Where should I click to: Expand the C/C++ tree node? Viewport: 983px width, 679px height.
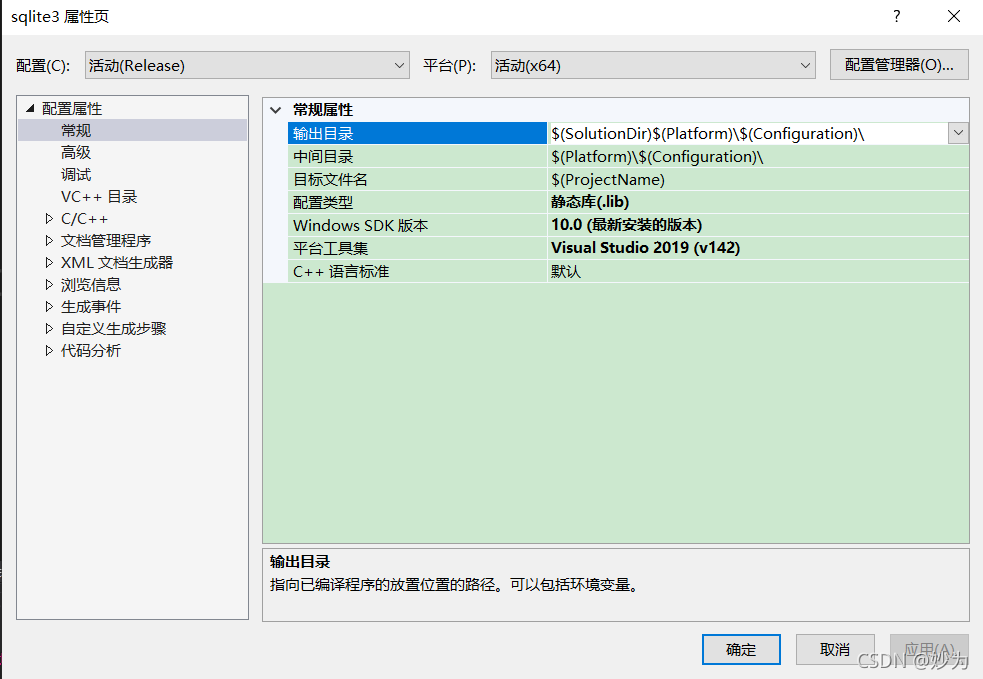(50, 219)
